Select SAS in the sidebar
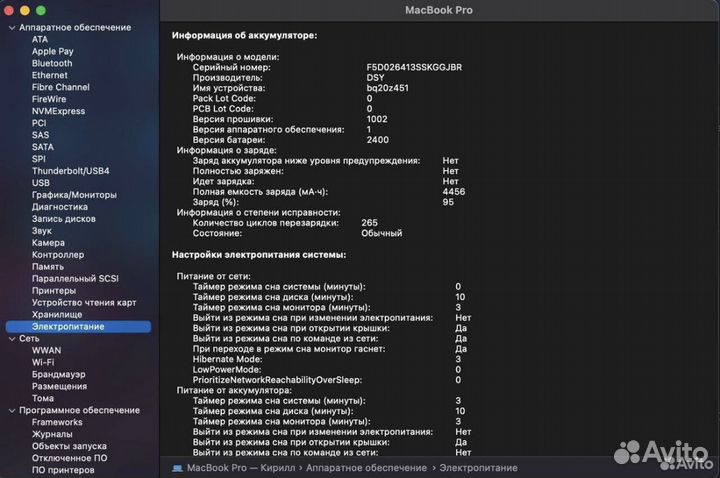720x478 pixels. [40, 135]
